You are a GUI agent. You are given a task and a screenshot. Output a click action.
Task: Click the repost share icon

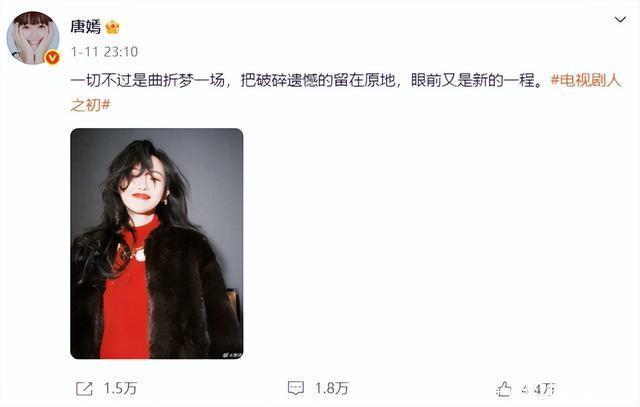pyautogui.click(x=84, y=388)
